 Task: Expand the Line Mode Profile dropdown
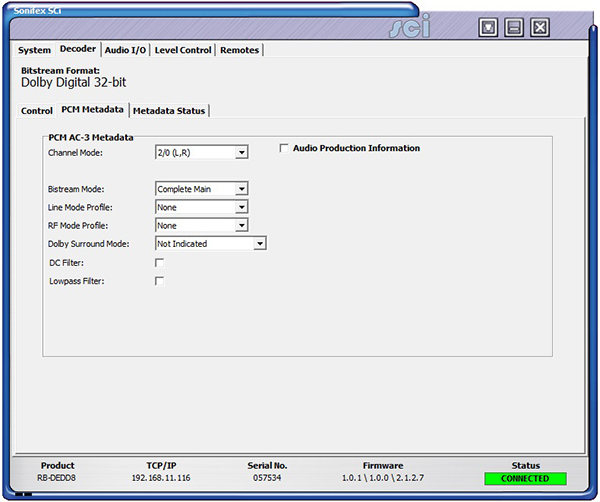202,207
